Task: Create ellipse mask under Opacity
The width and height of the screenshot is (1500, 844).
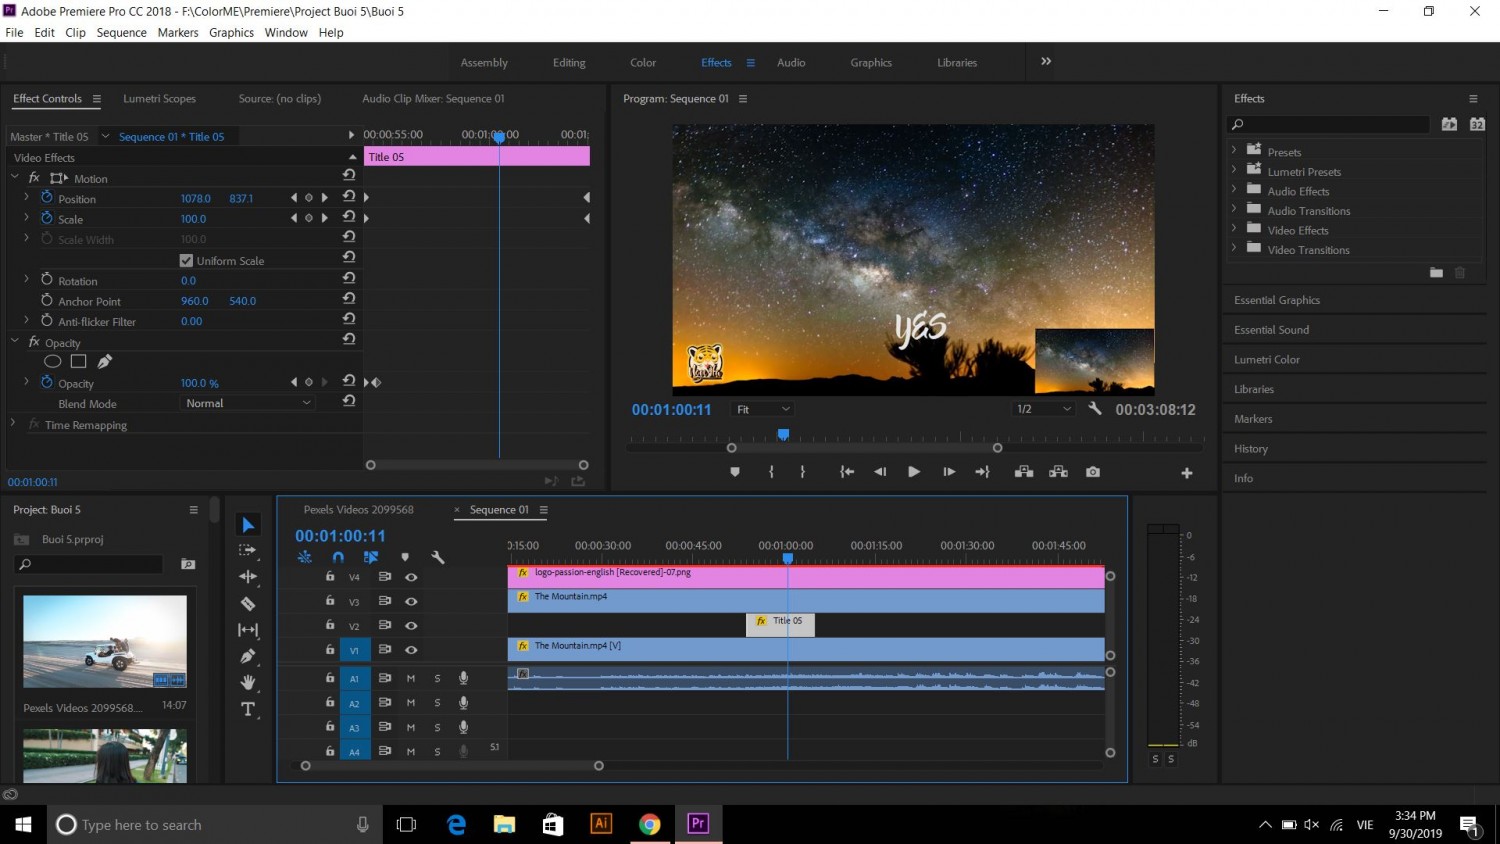Action: (53, 361)
